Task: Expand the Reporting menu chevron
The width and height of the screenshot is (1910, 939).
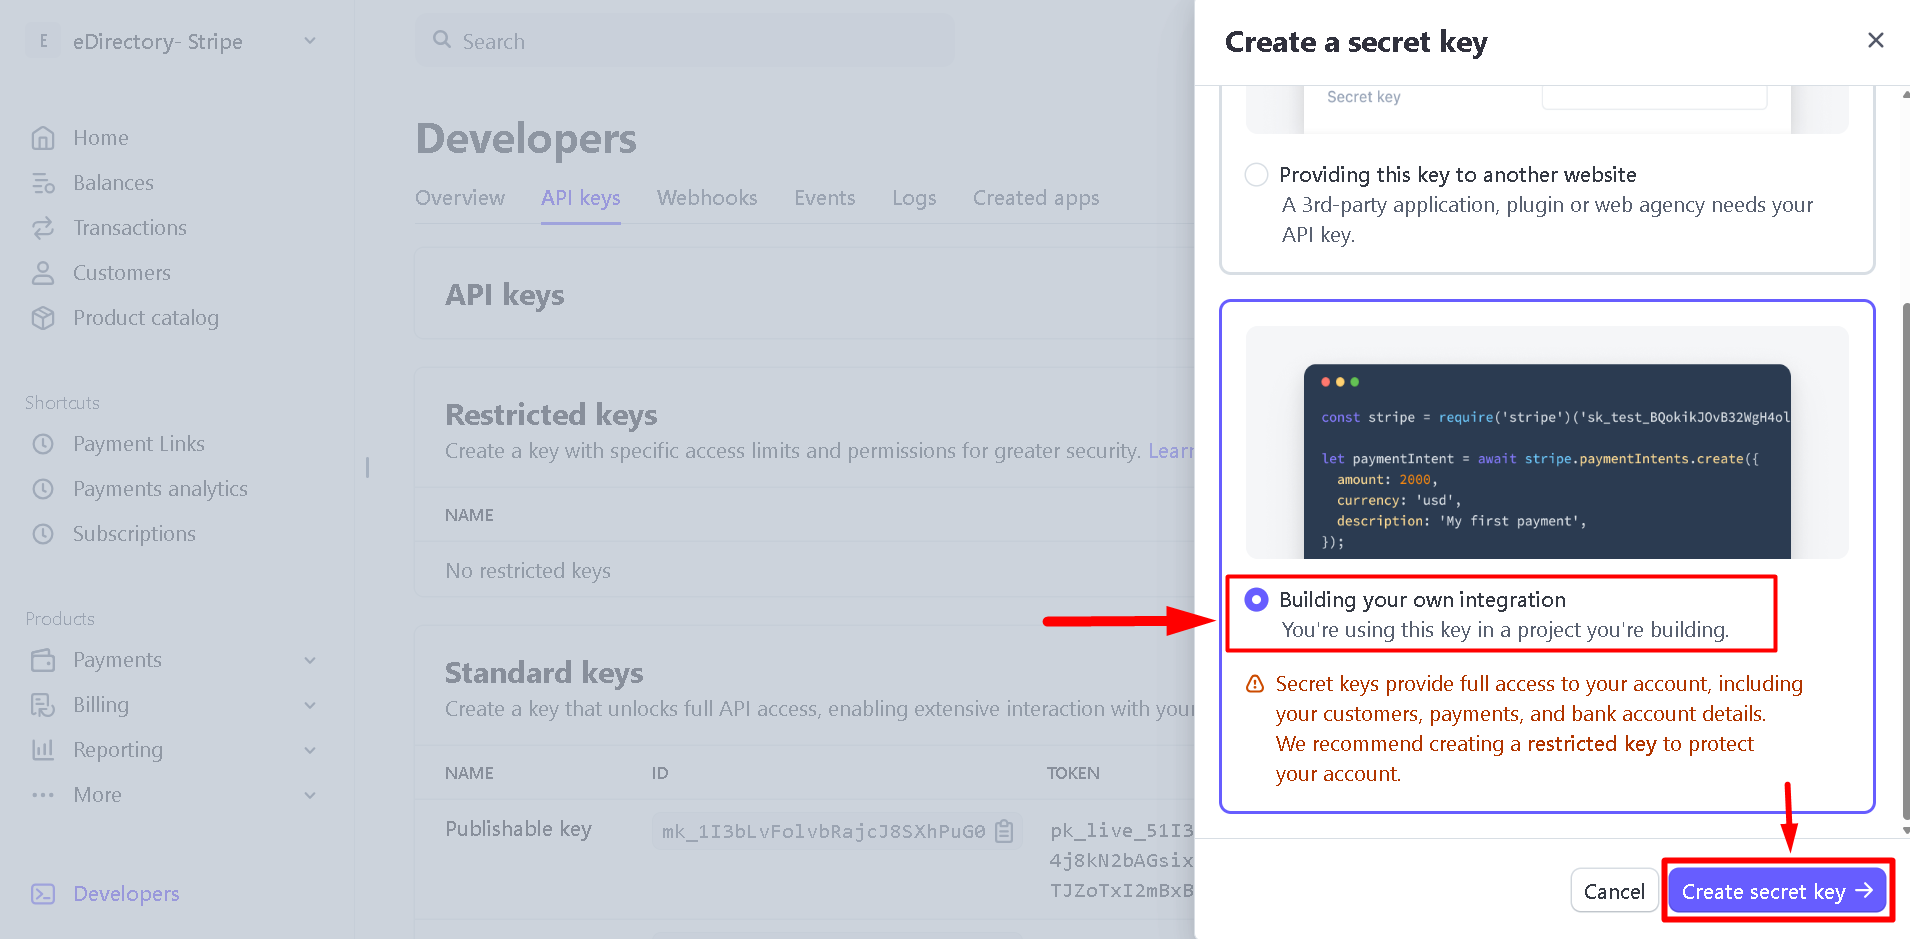Action: click(310, 750)
